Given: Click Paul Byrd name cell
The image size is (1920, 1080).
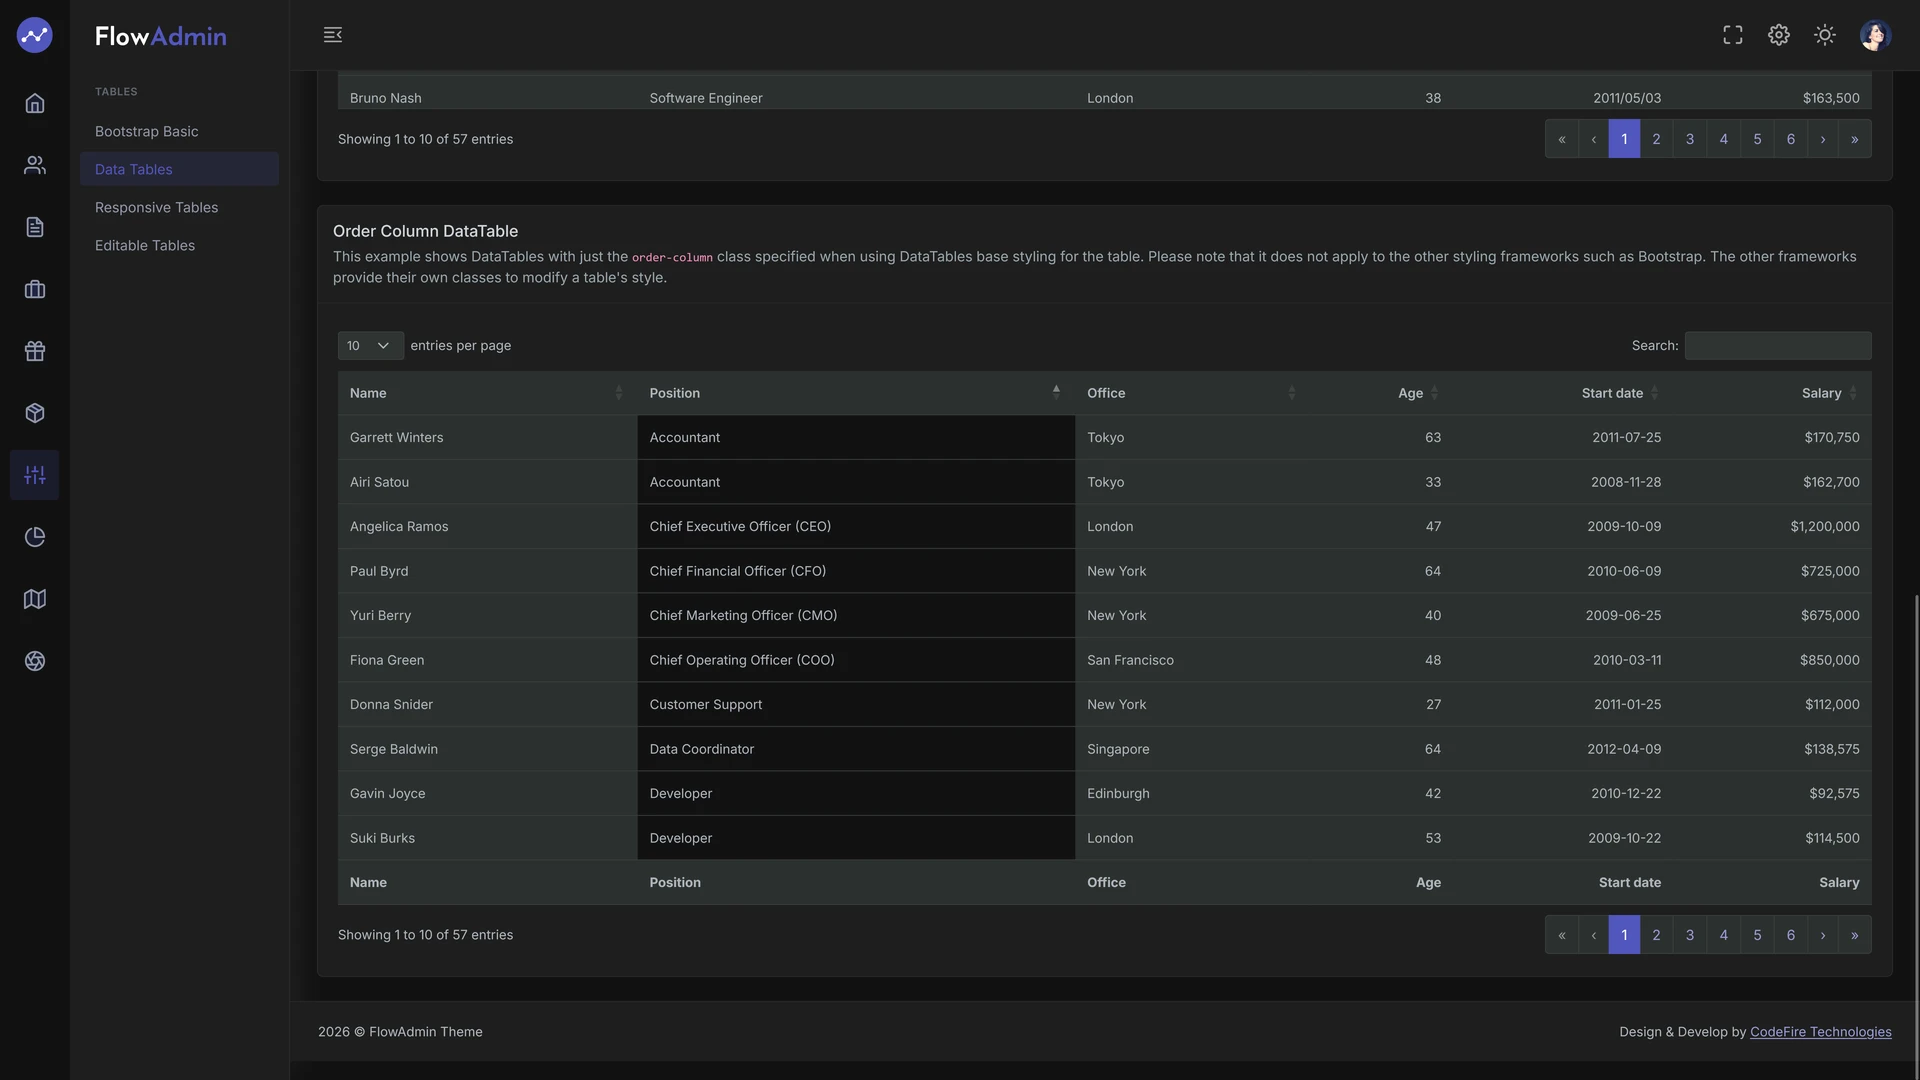Looking at the screenshot, I should [487, 571].
